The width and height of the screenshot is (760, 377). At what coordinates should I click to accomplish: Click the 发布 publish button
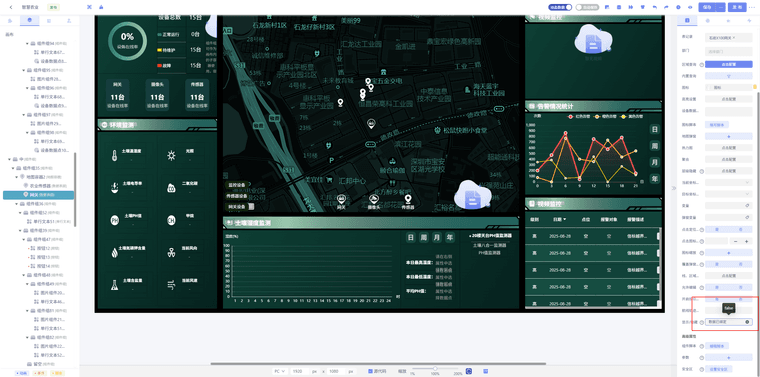click(x=737, y=7)
